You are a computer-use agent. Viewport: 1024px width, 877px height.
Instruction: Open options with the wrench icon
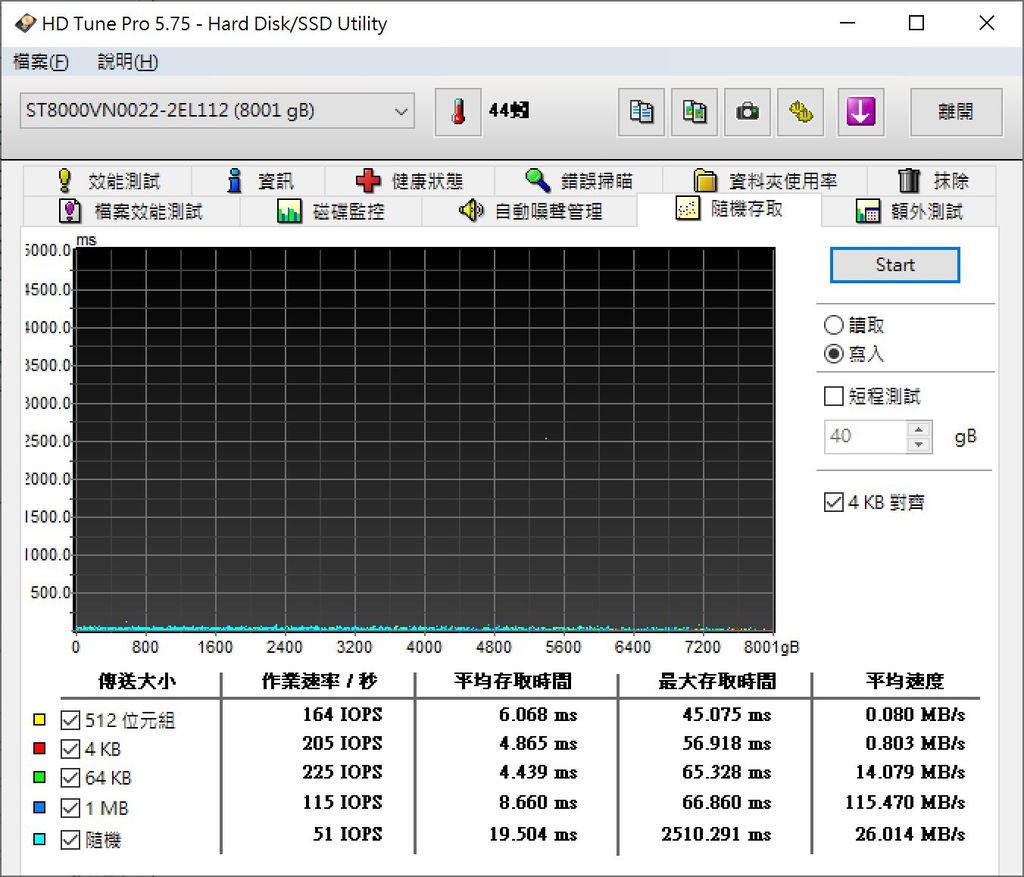click(x=801, y=112)
